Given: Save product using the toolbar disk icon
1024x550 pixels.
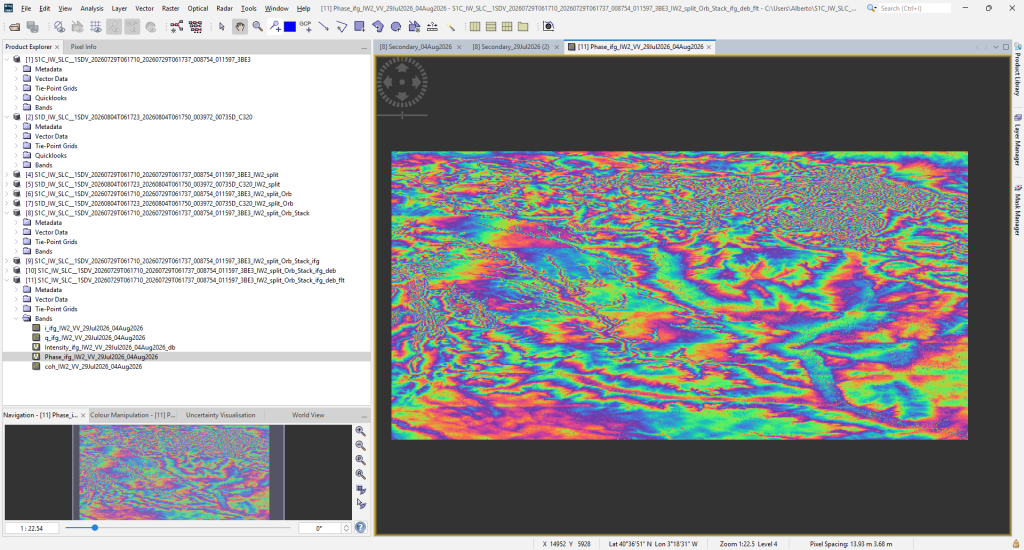Looking at the screenshot, I should tap(33, 27).
